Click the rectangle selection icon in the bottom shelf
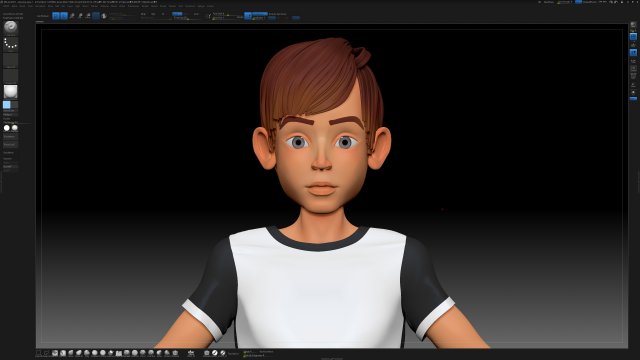640x360 pixels. (x=39, y=353)
